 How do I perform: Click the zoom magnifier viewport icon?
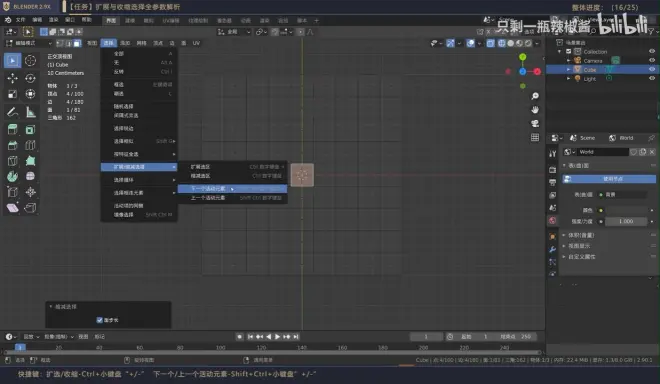tap(535, 96)
